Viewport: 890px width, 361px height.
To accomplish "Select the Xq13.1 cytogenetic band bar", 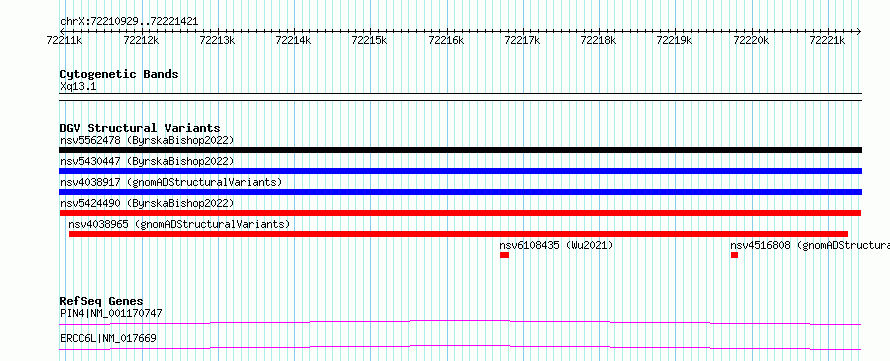I will pos(460,97).
